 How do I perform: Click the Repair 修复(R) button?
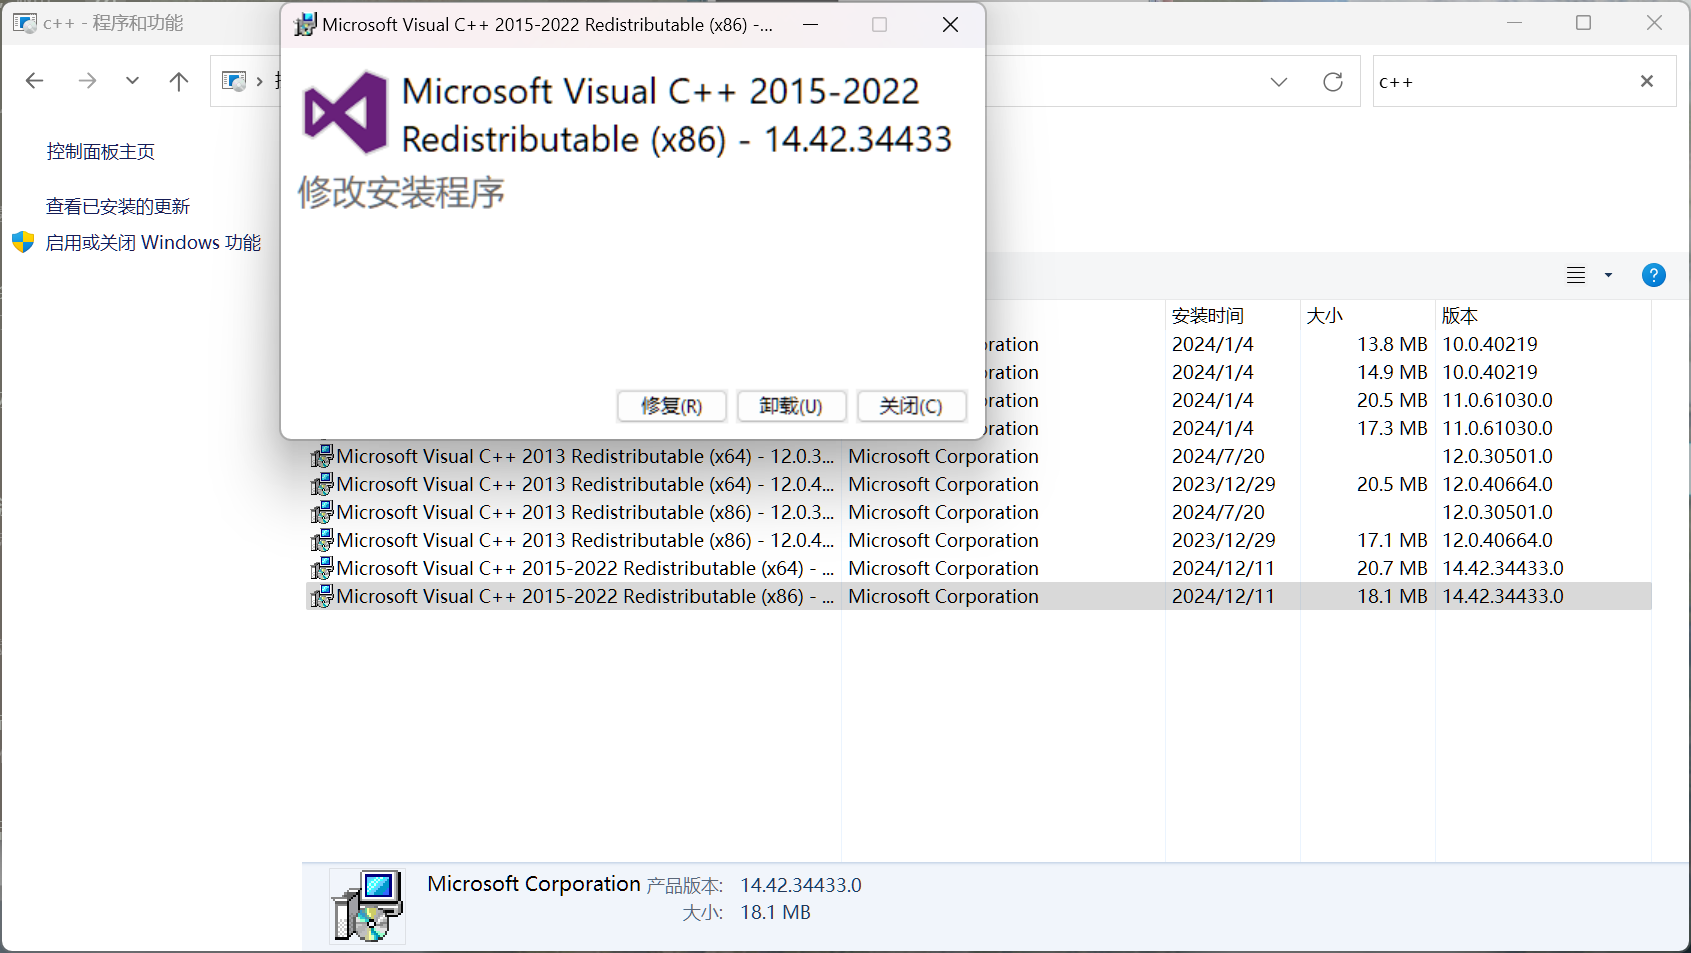(x=672, y=406)
